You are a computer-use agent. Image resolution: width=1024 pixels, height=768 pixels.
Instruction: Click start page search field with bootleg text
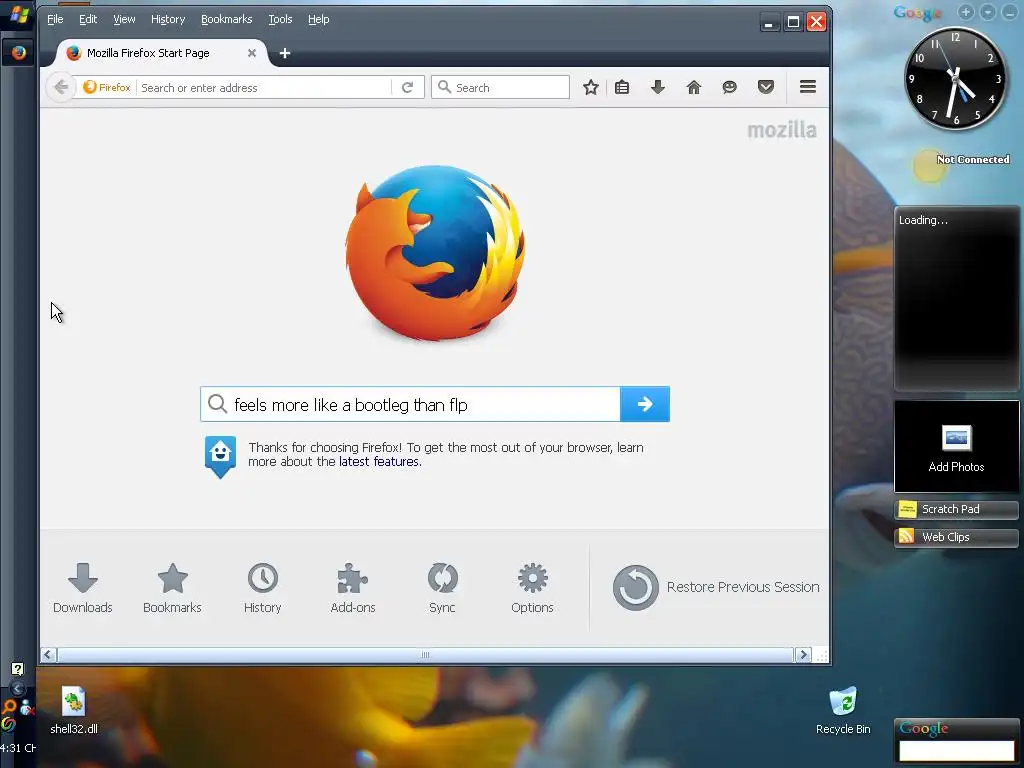(x=410, y=404)
